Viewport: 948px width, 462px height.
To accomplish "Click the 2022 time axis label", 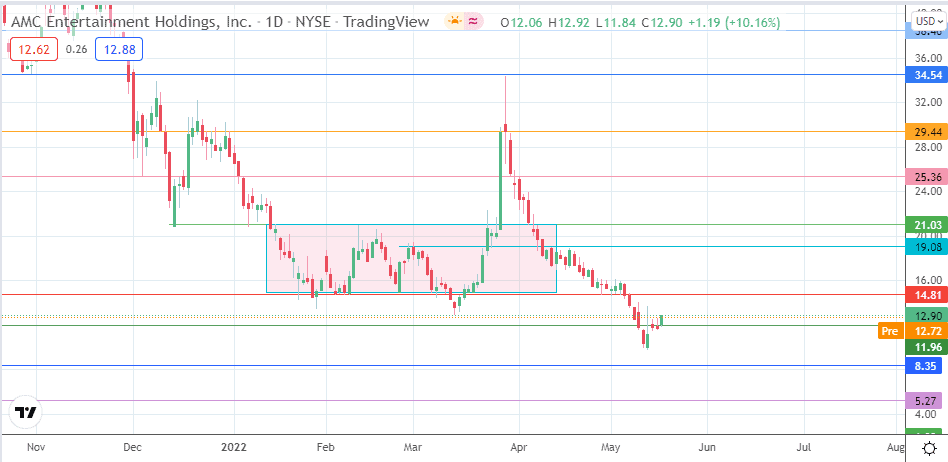I will (x=233, y=447).
